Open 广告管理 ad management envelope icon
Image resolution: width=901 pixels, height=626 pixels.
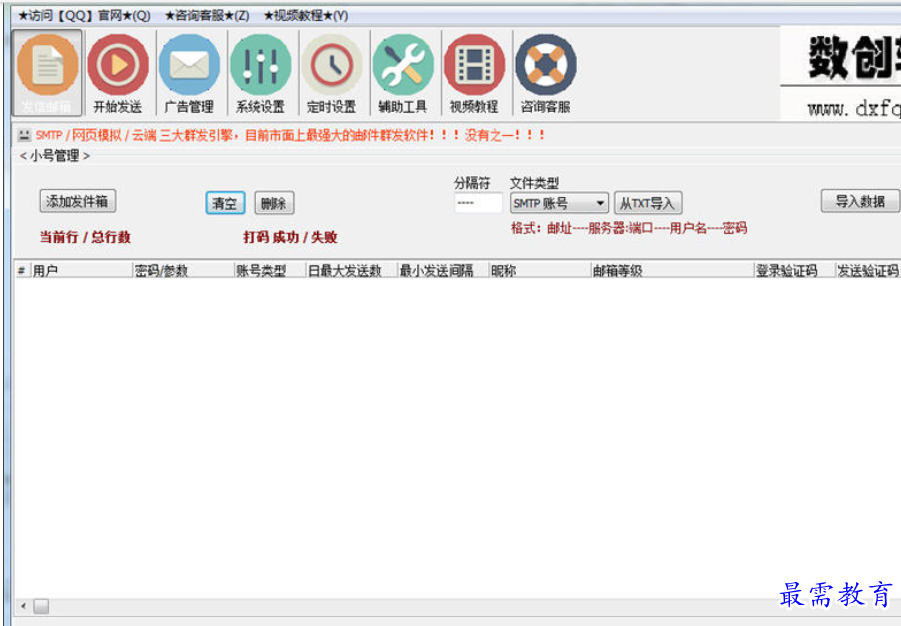click(189, 73)
